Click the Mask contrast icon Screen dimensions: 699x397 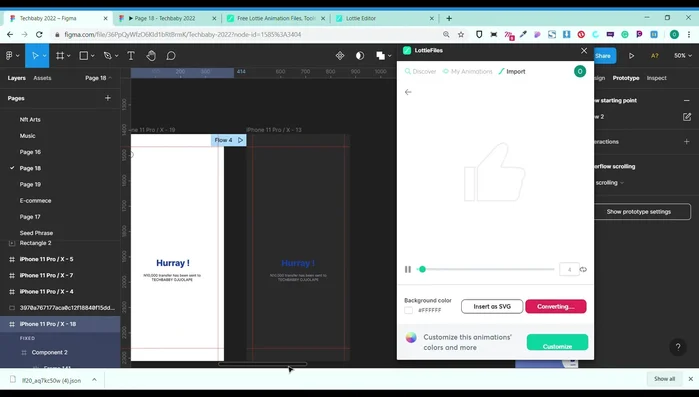[360, 56]
